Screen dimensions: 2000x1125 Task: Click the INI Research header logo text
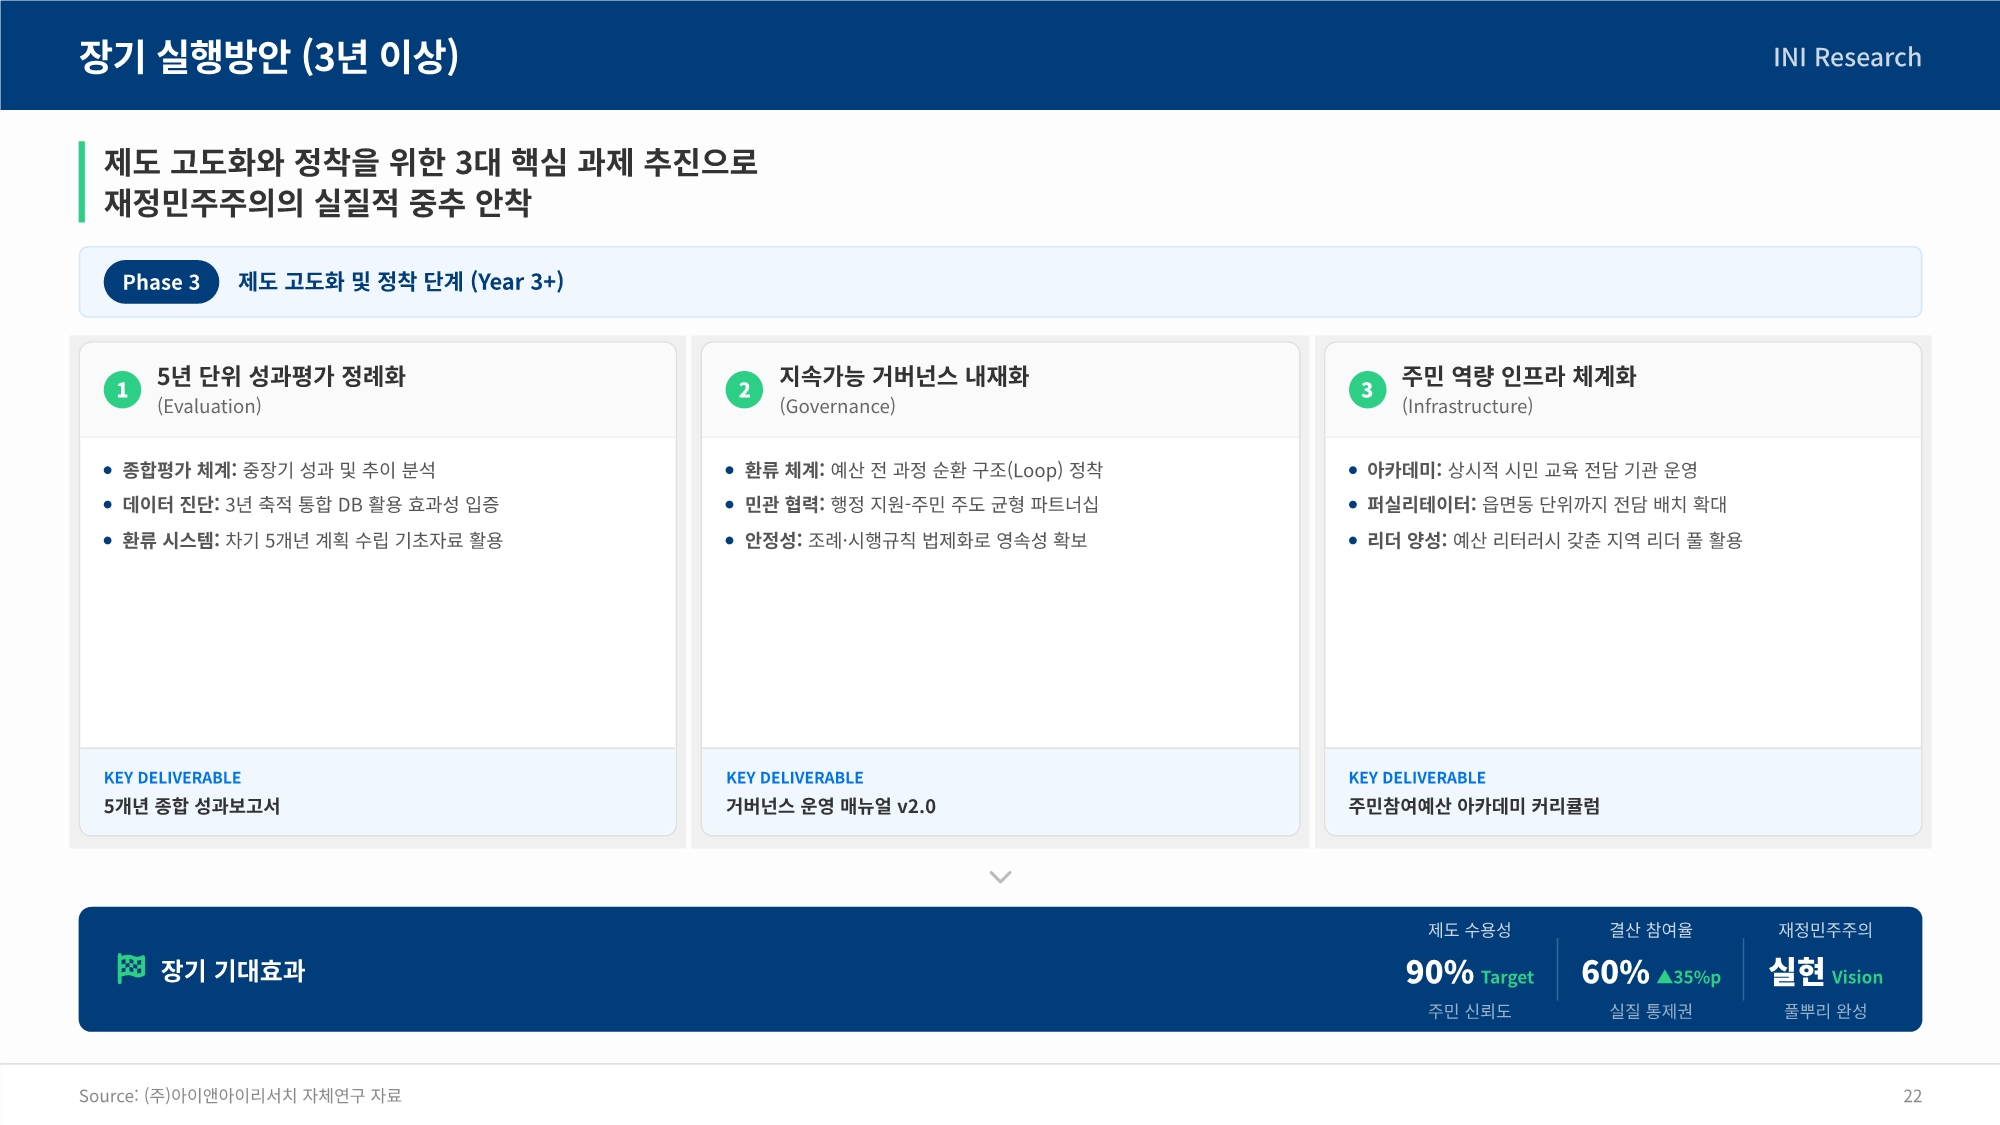[x=1846, y=57]
